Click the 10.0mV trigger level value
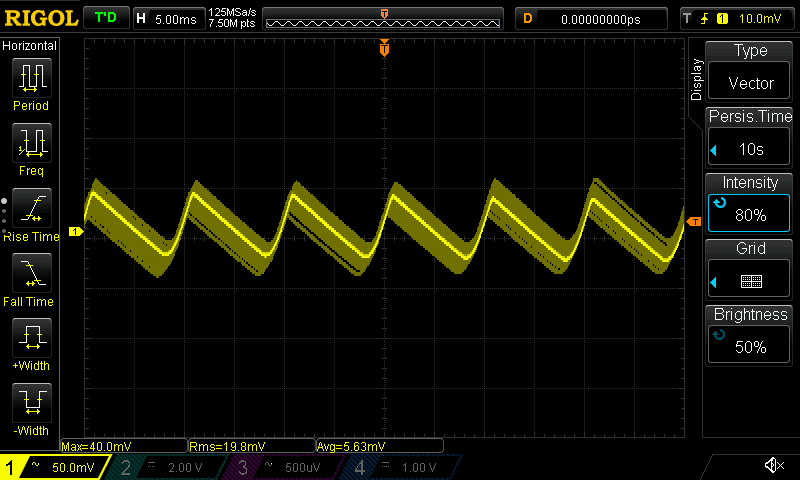This screenshot has width=800, height=480. pos(760,19)
